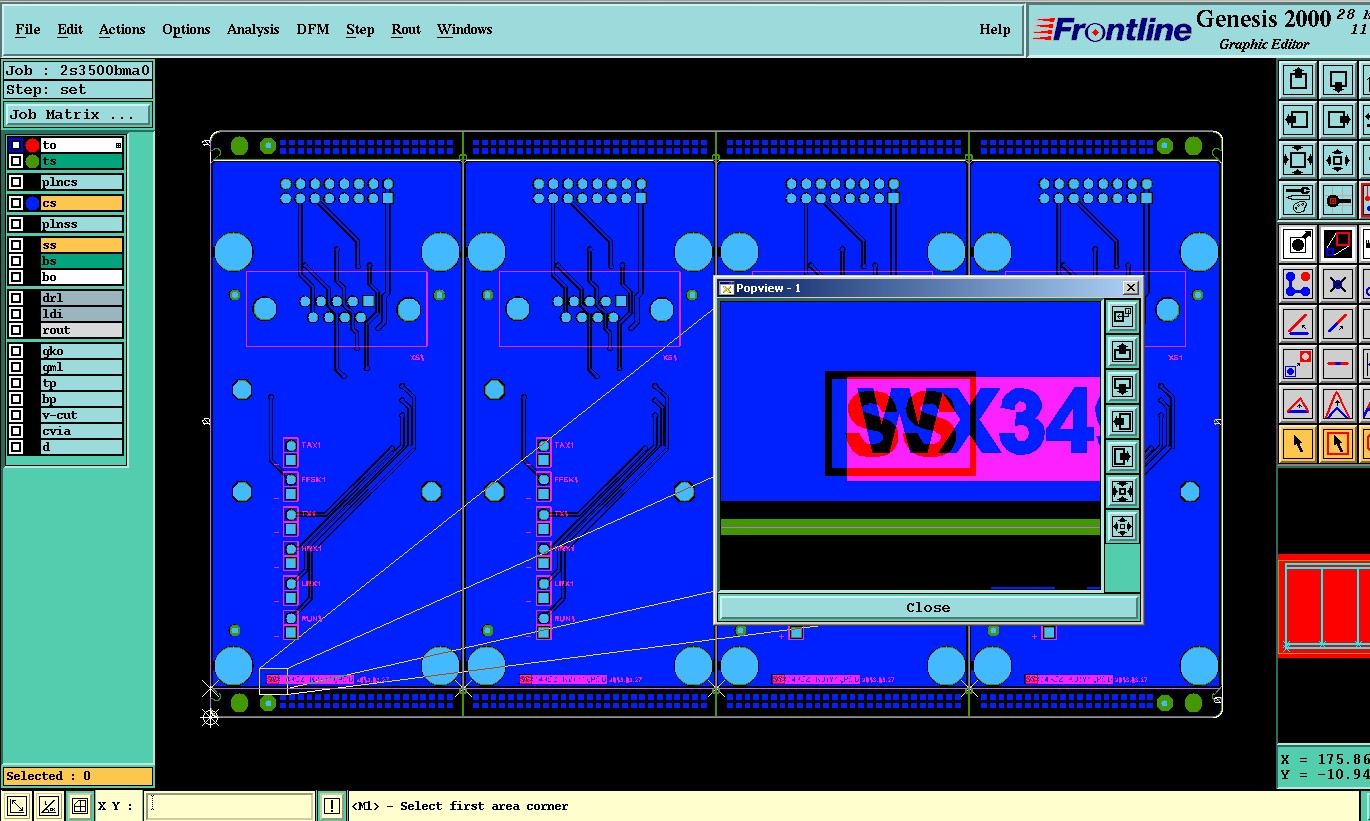Click Popview overlapping windows icon

1122,316
